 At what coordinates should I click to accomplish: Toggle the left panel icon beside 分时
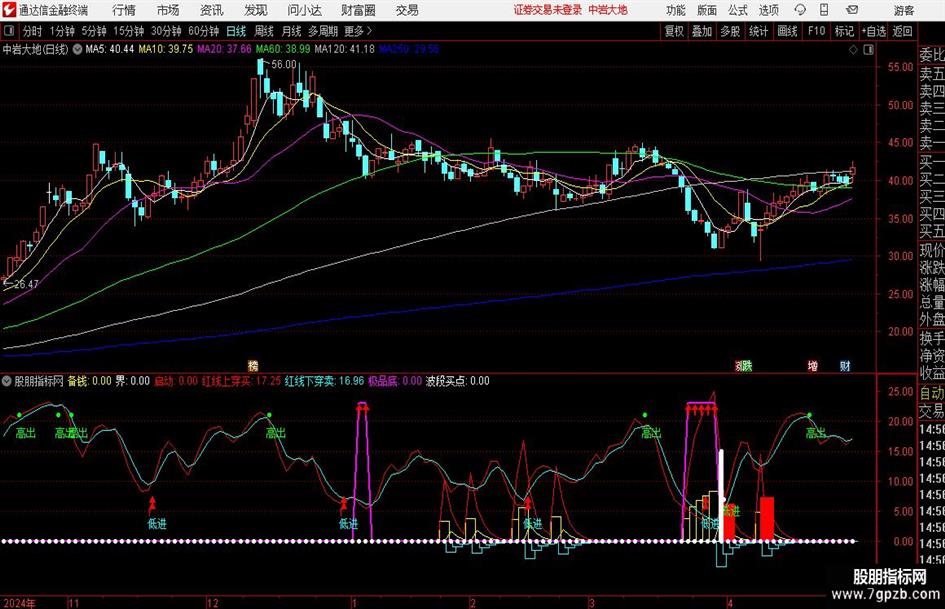[x=8, y=31]
